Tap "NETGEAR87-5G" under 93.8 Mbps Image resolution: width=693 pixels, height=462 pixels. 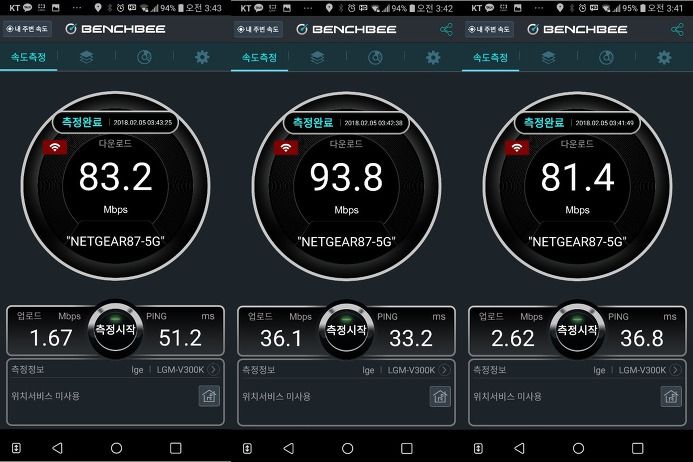(x=346, y=242)
